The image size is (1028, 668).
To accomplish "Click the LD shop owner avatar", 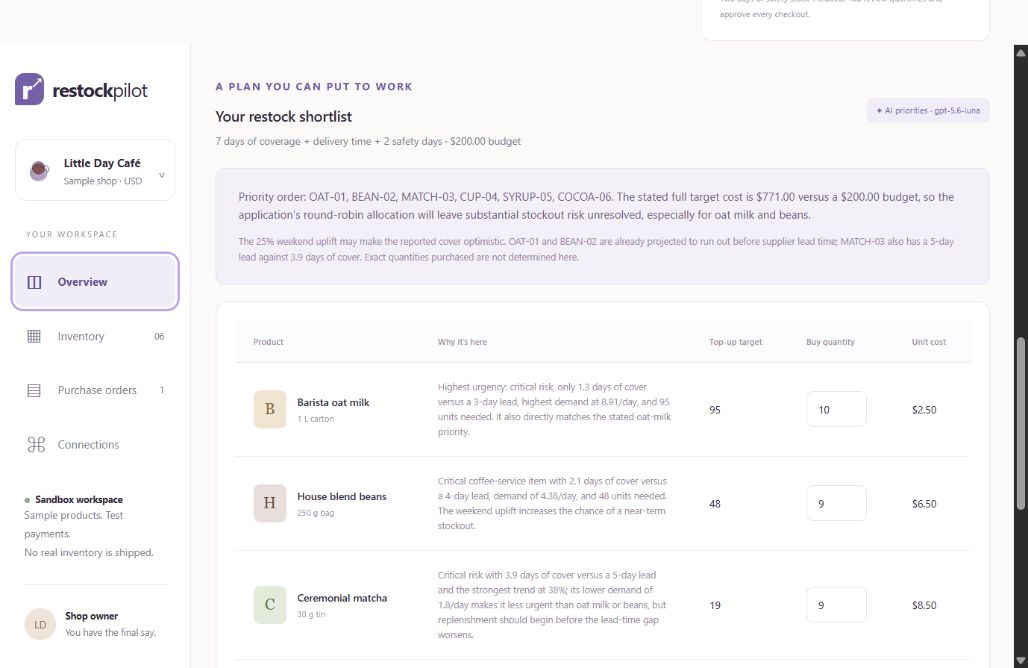I will (40, 624).
